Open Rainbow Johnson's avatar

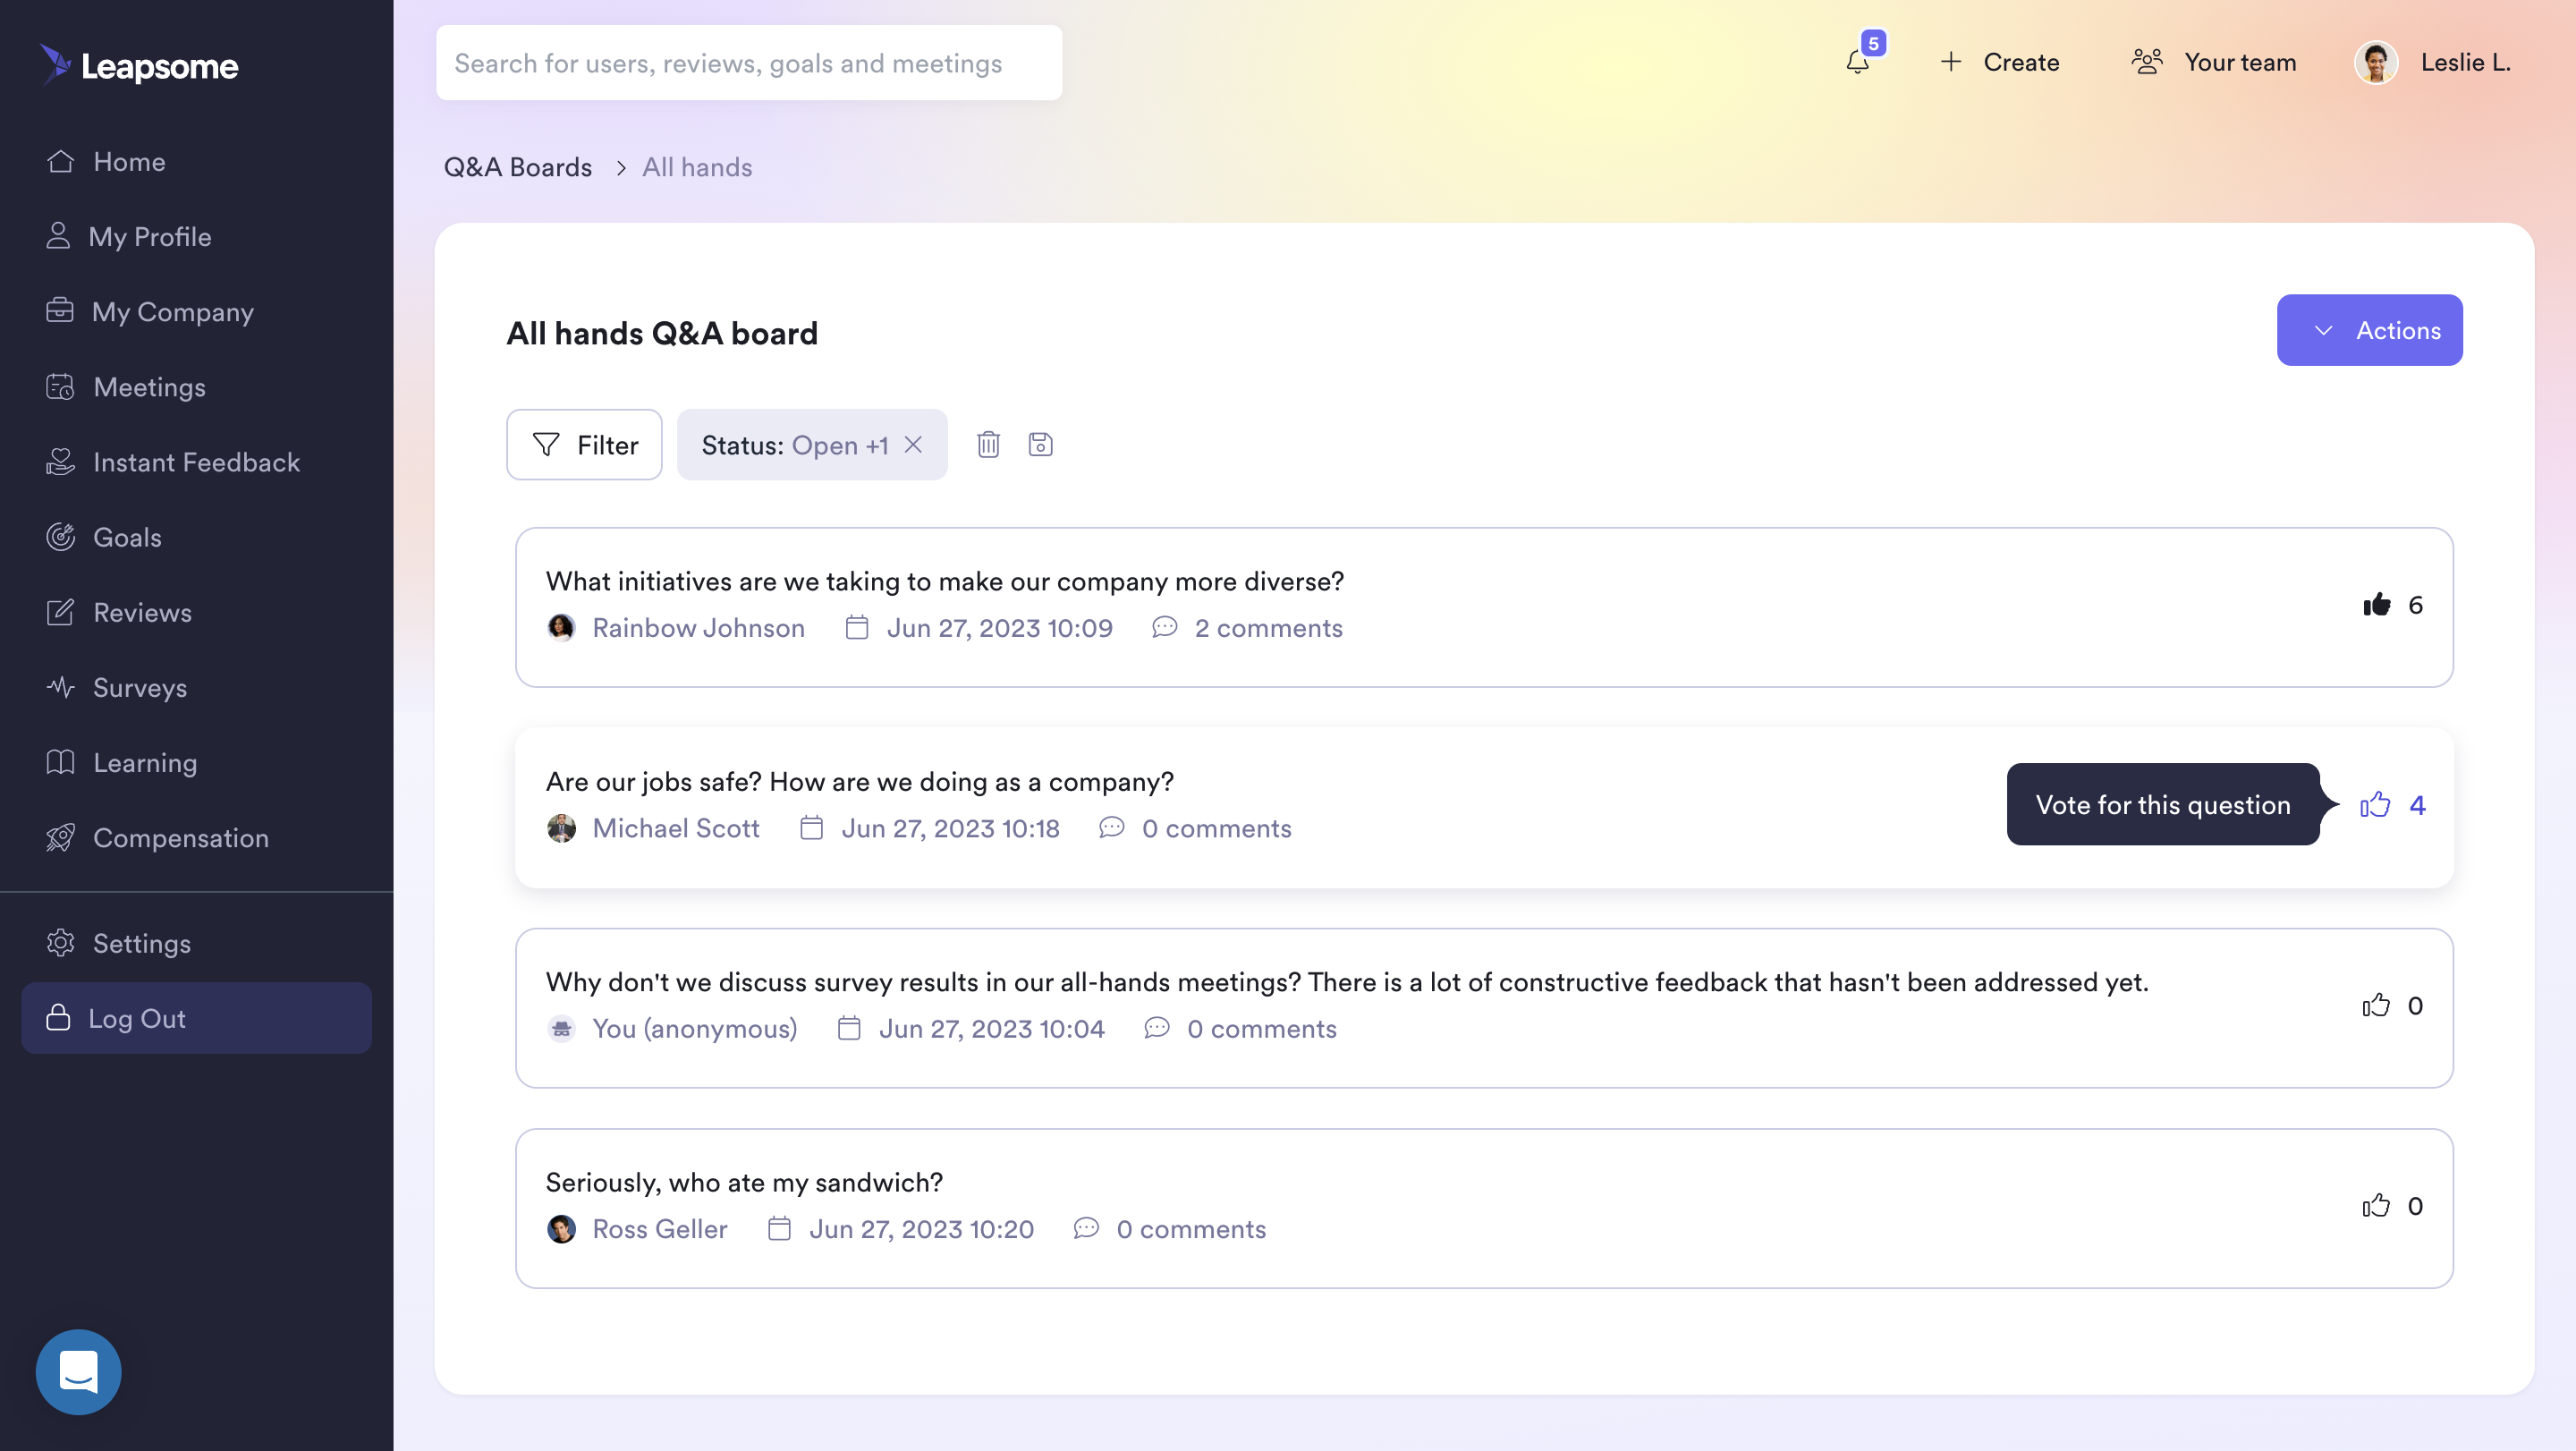pos(561,627)
